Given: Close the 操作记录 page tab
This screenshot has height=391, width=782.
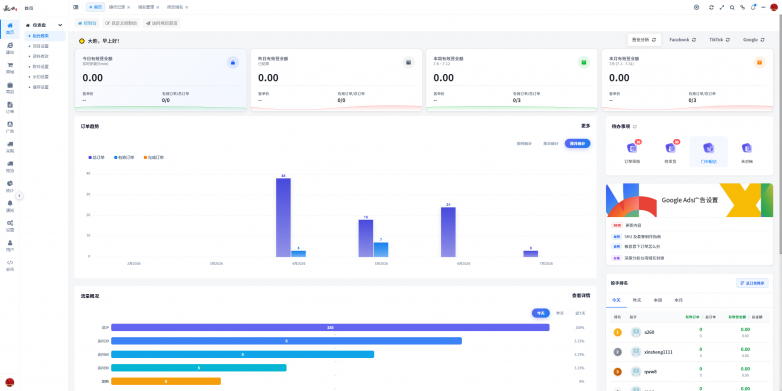Looking at the screenshot, I should pyautogui.click(x=129, y=7).
